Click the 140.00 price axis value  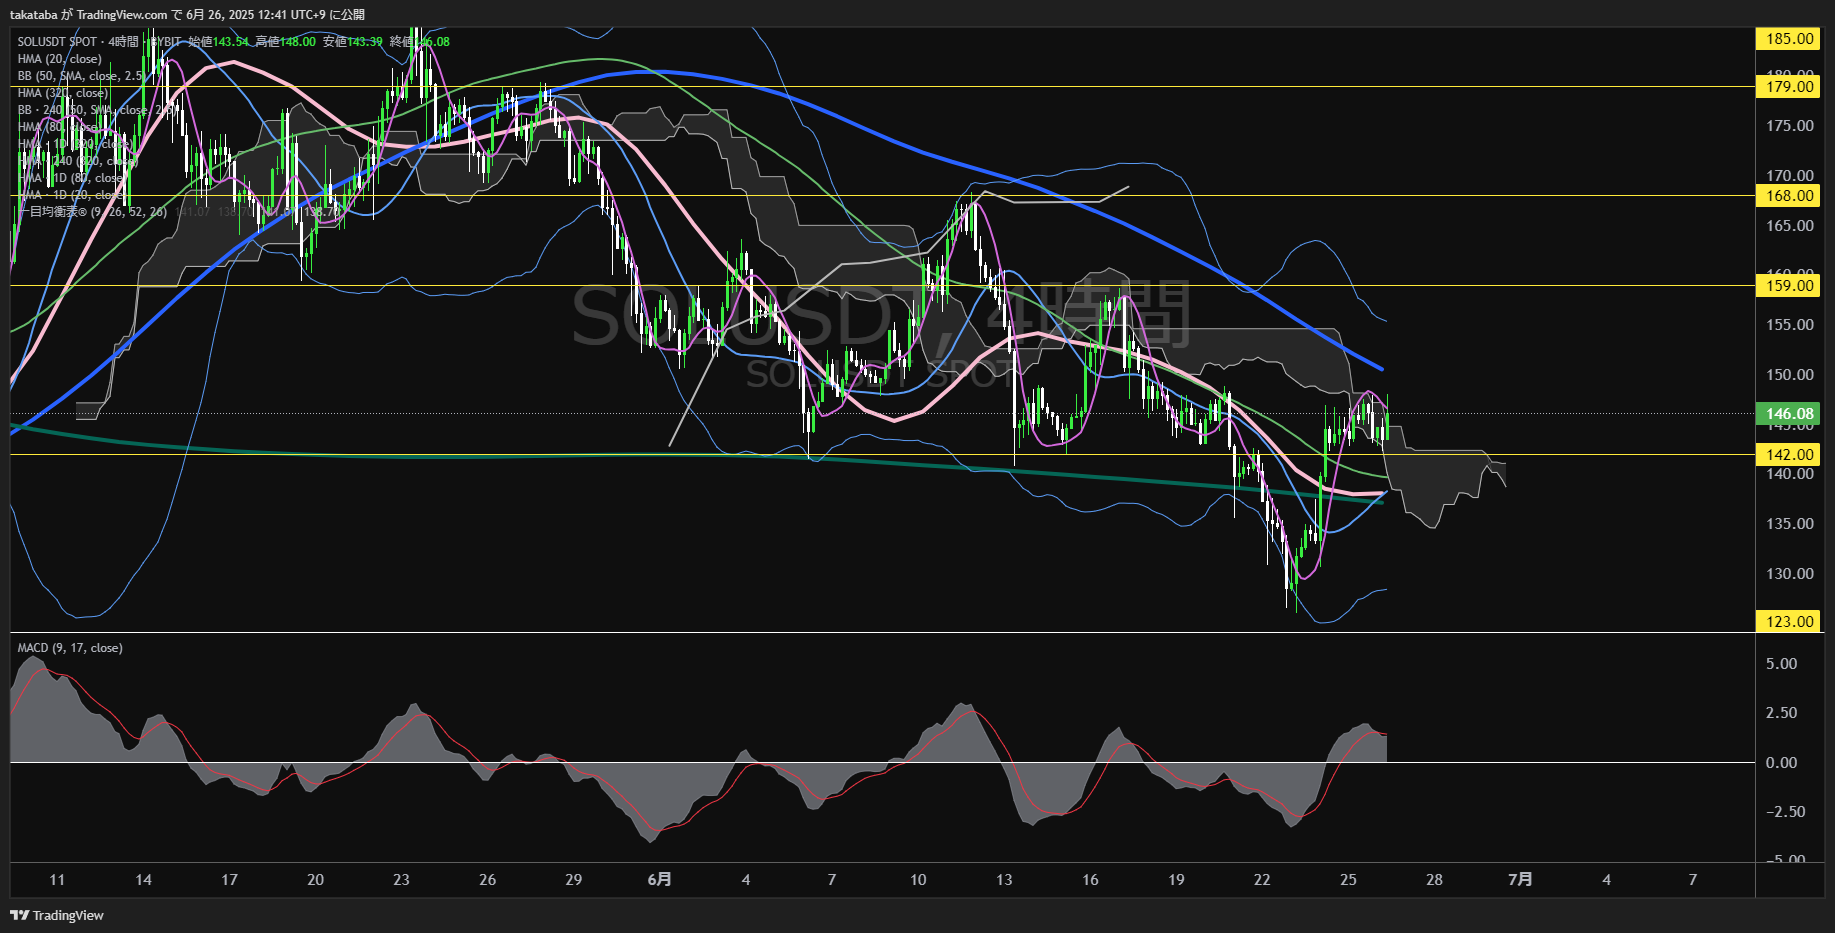tap(1790, 474)
